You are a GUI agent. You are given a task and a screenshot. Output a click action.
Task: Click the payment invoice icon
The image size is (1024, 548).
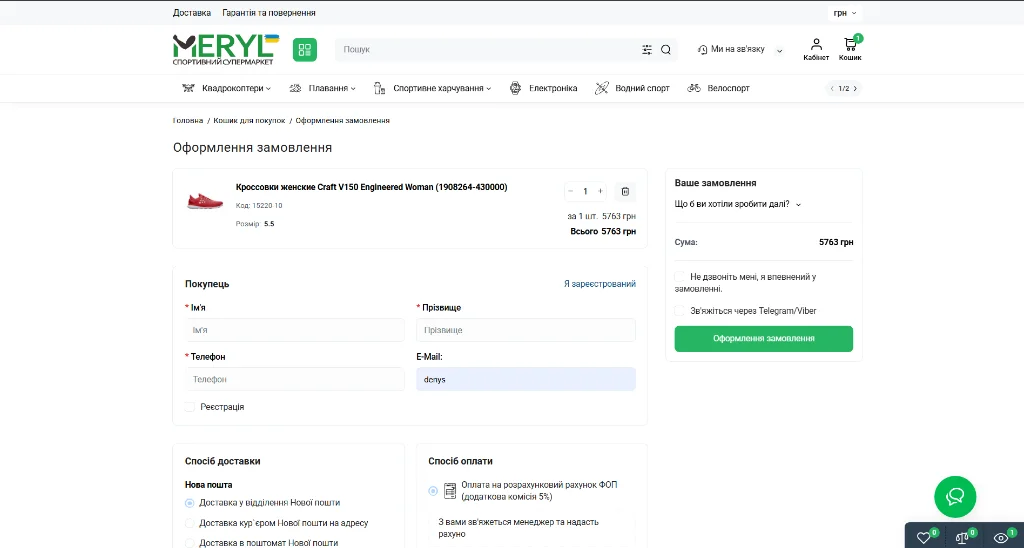coord(450,491)
